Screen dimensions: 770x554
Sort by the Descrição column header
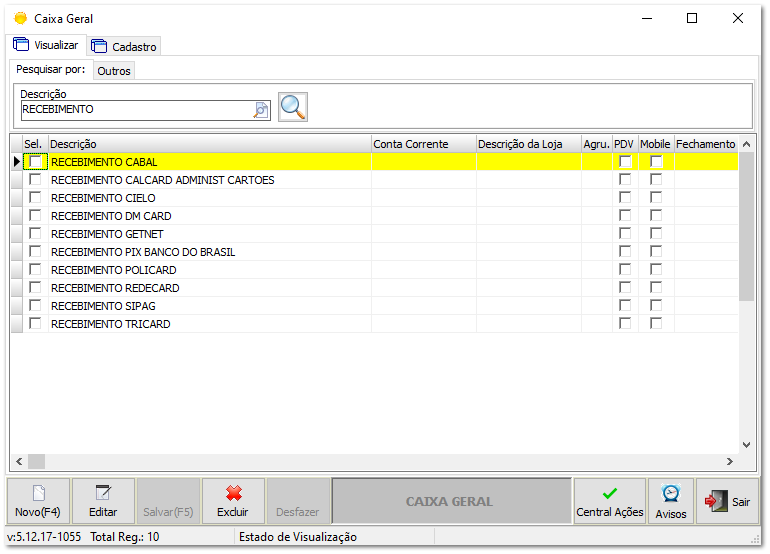210,144
